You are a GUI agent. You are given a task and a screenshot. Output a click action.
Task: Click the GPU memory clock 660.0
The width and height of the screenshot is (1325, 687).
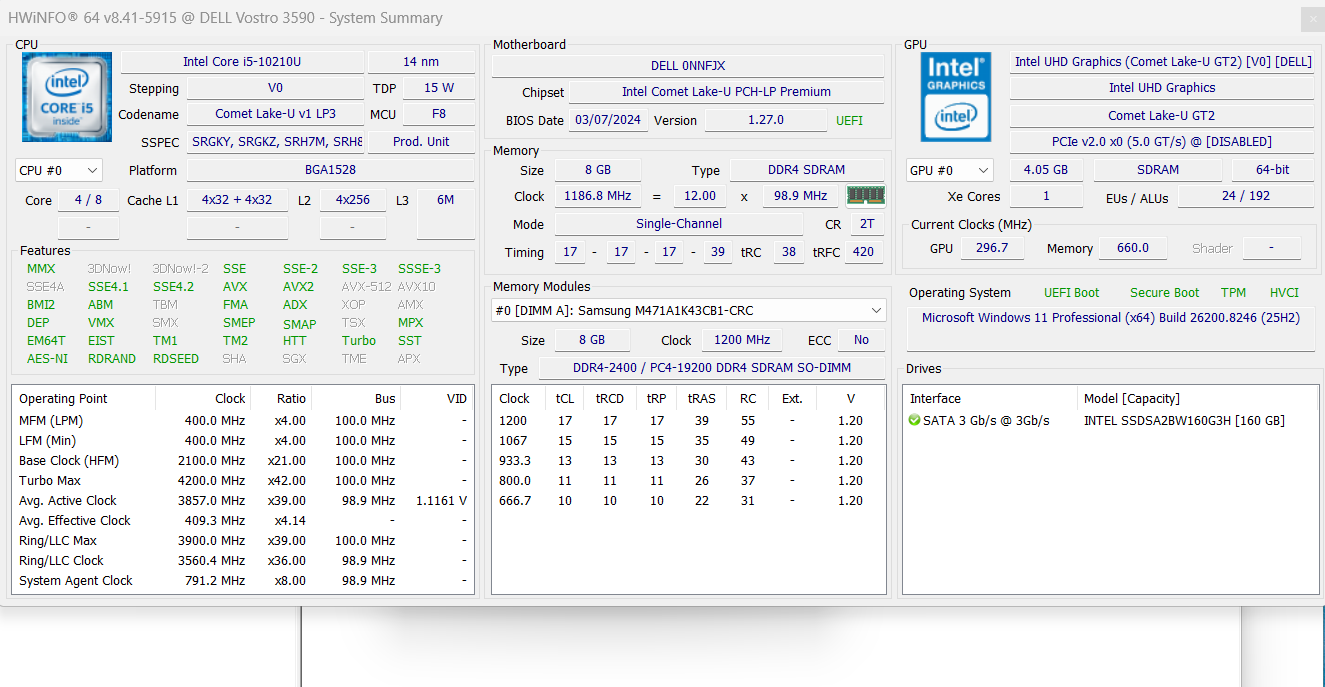[x=1133, y=248]
